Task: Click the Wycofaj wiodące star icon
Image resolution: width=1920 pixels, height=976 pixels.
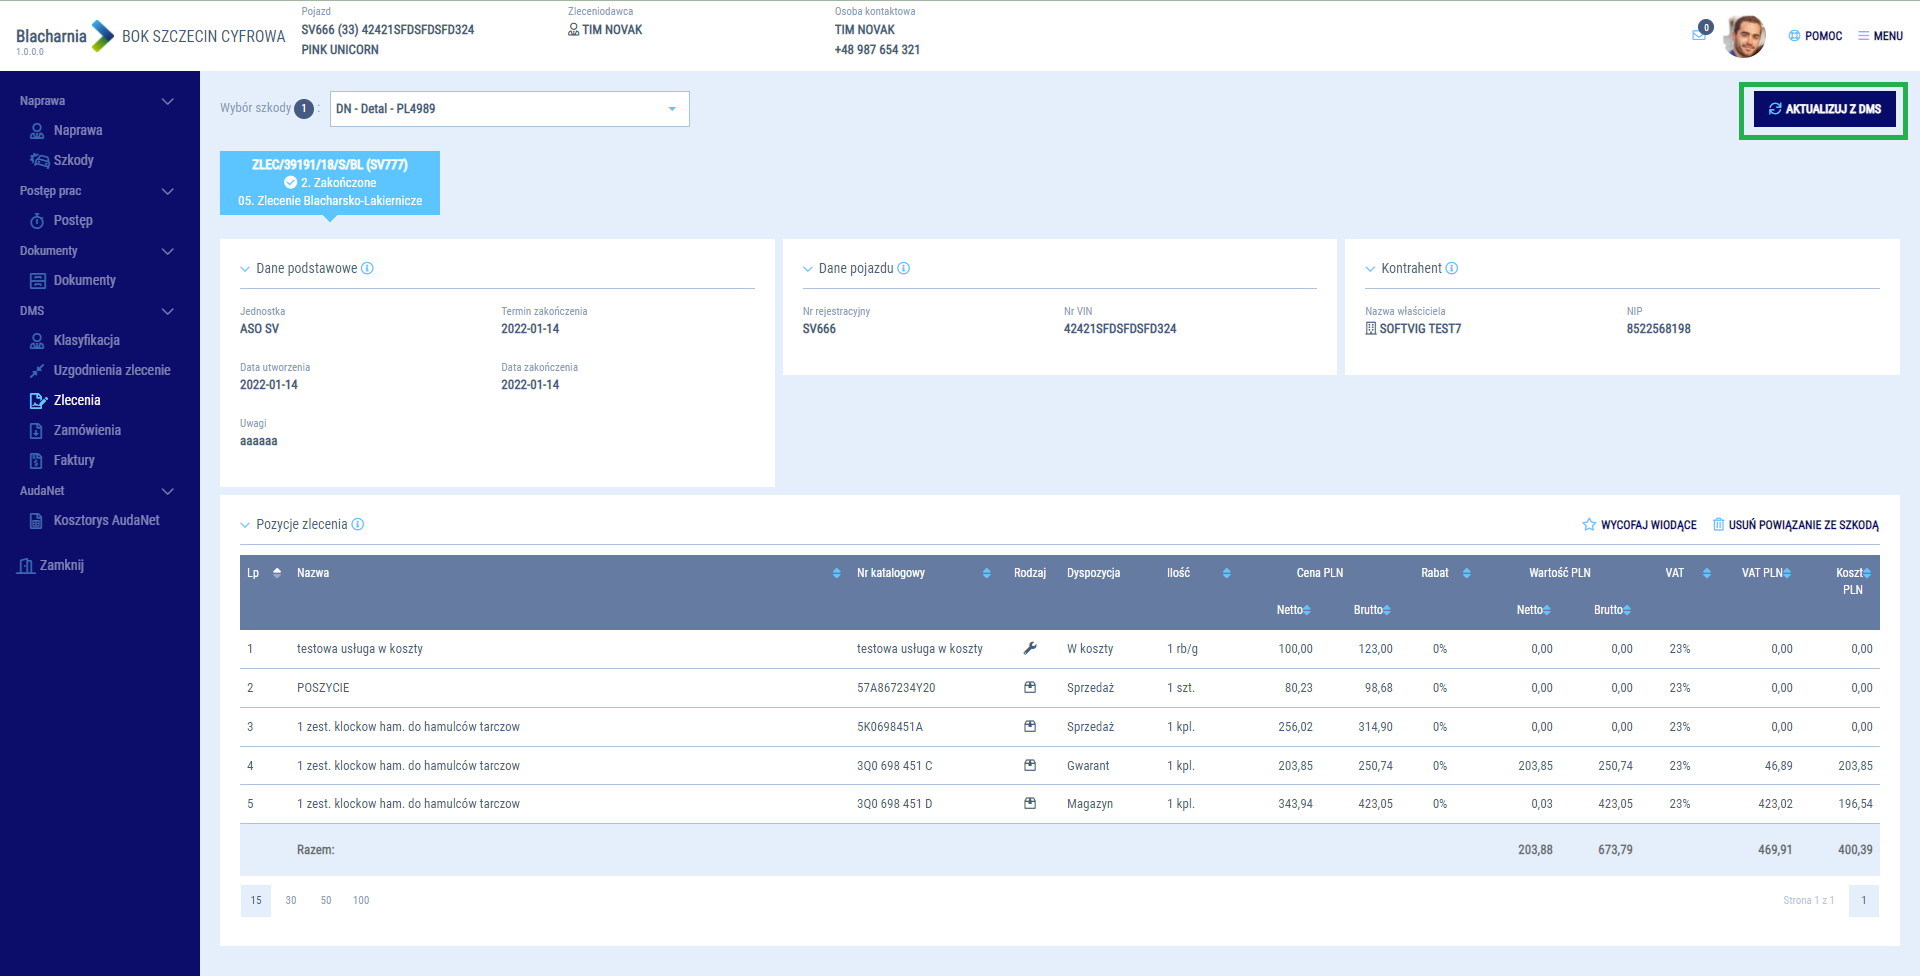Action: tap(1589, 524)
